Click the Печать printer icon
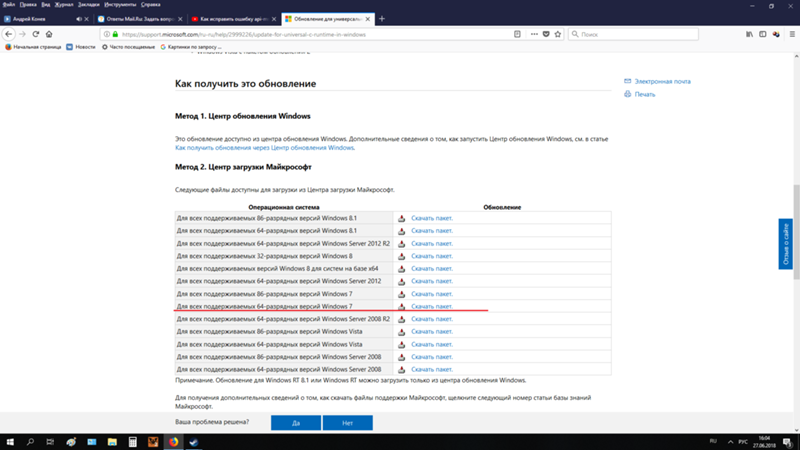The height and width of the screenshot is (450, 800). pos(628,94)
